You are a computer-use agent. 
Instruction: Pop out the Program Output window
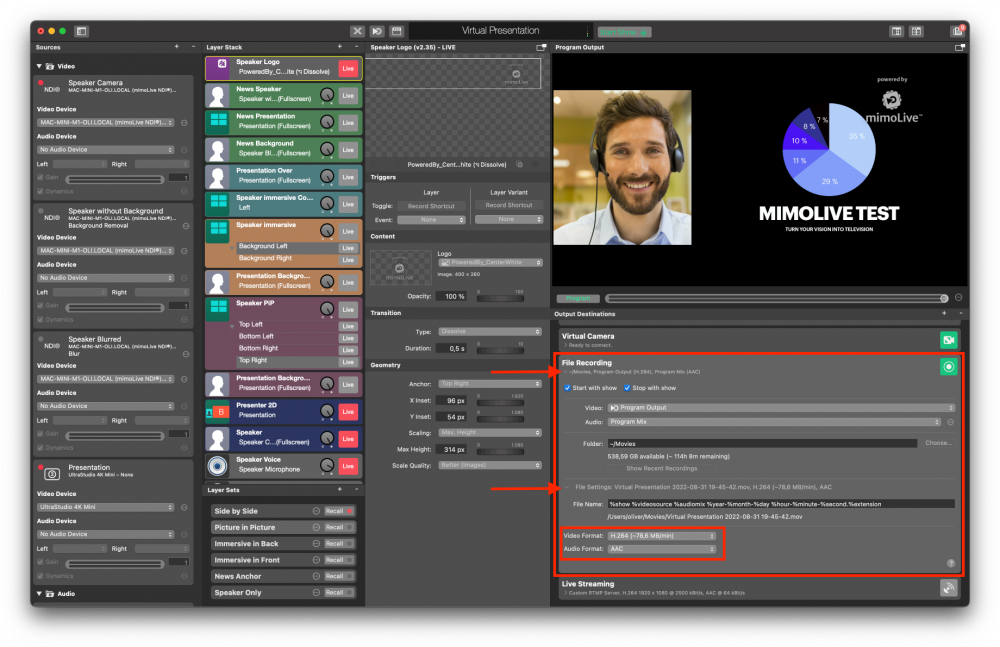click(x=959, y=47)
